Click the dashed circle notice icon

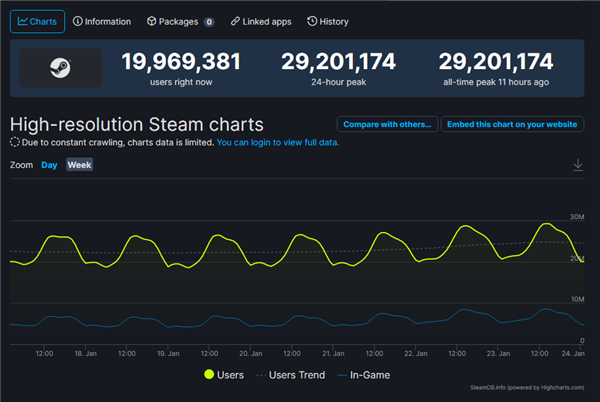tap(15, 142)
